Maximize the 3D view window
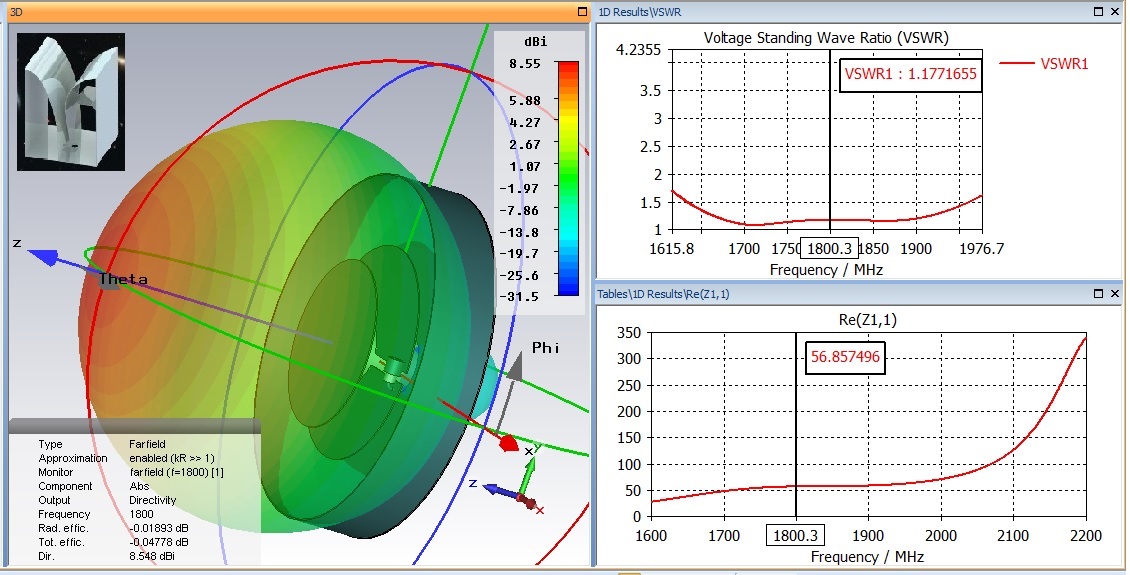 [582, 12]
